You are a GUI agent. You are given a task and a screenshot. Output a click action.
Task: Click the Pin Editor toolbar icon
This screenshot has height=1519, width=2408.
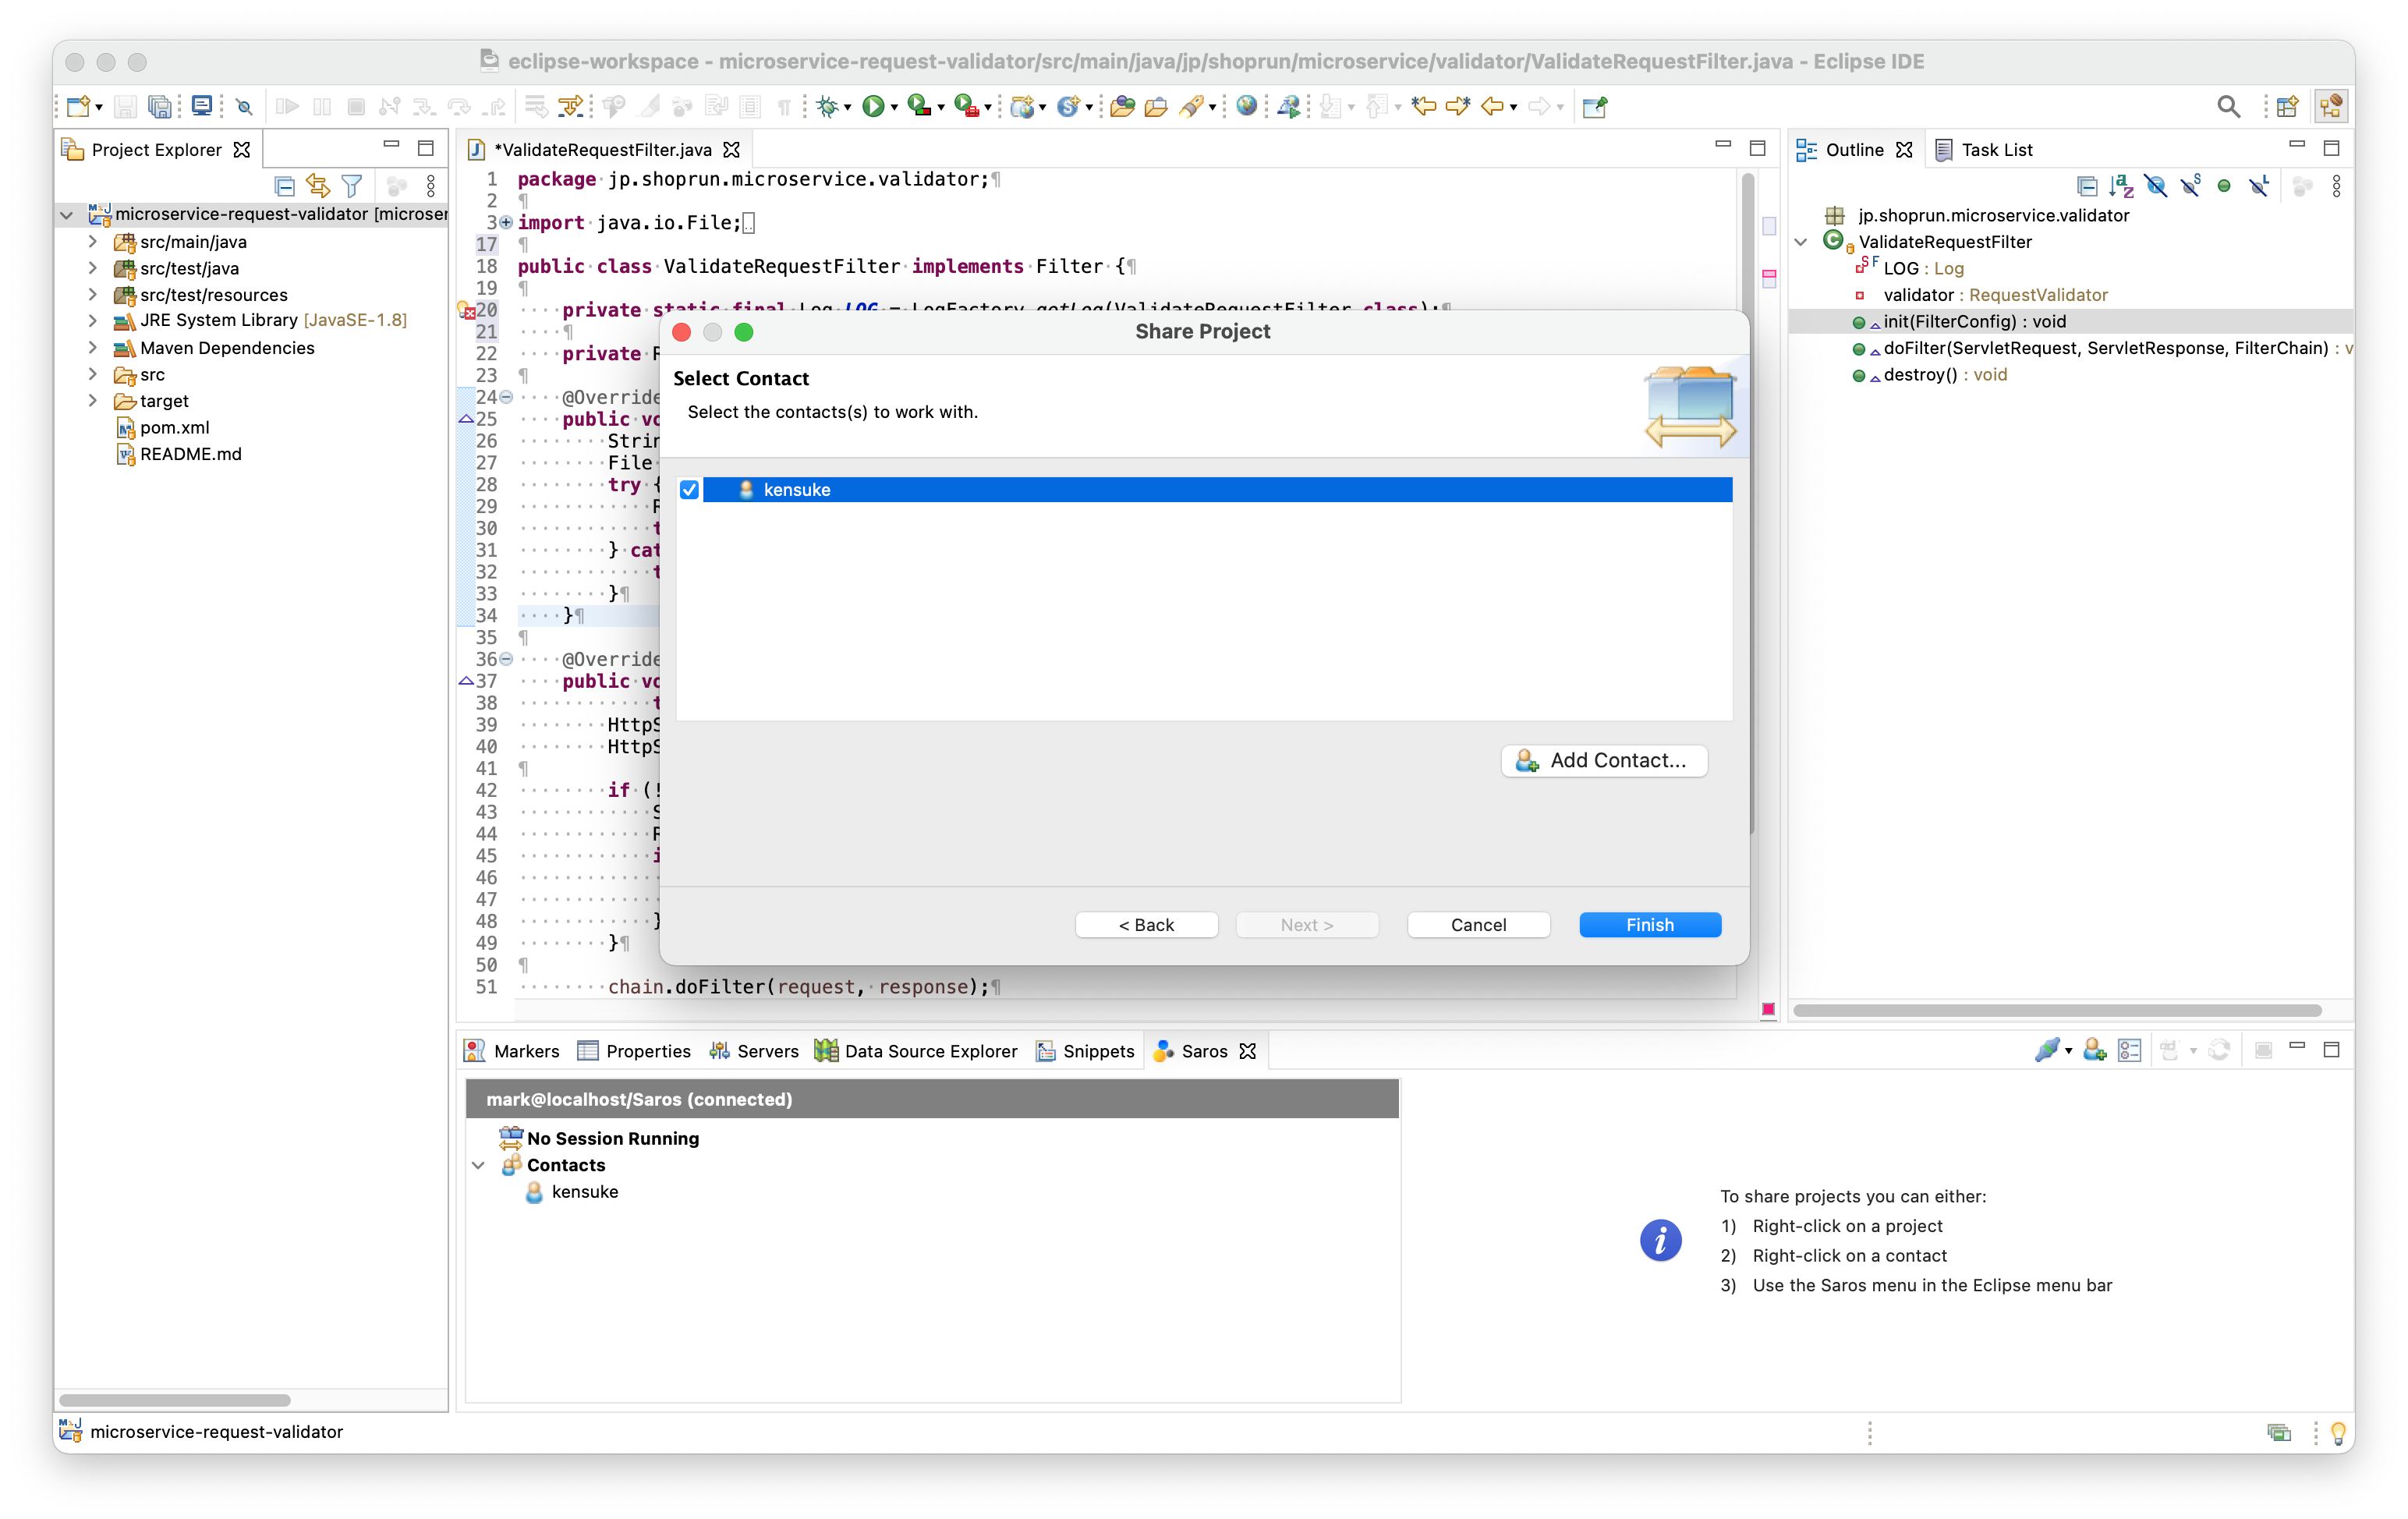(1595, 106)
